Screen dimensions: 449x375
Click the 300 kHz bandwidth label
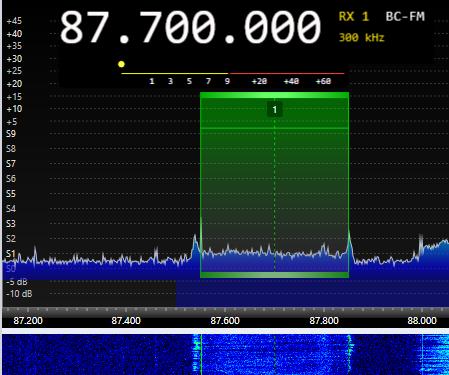[x=361, y=37]
